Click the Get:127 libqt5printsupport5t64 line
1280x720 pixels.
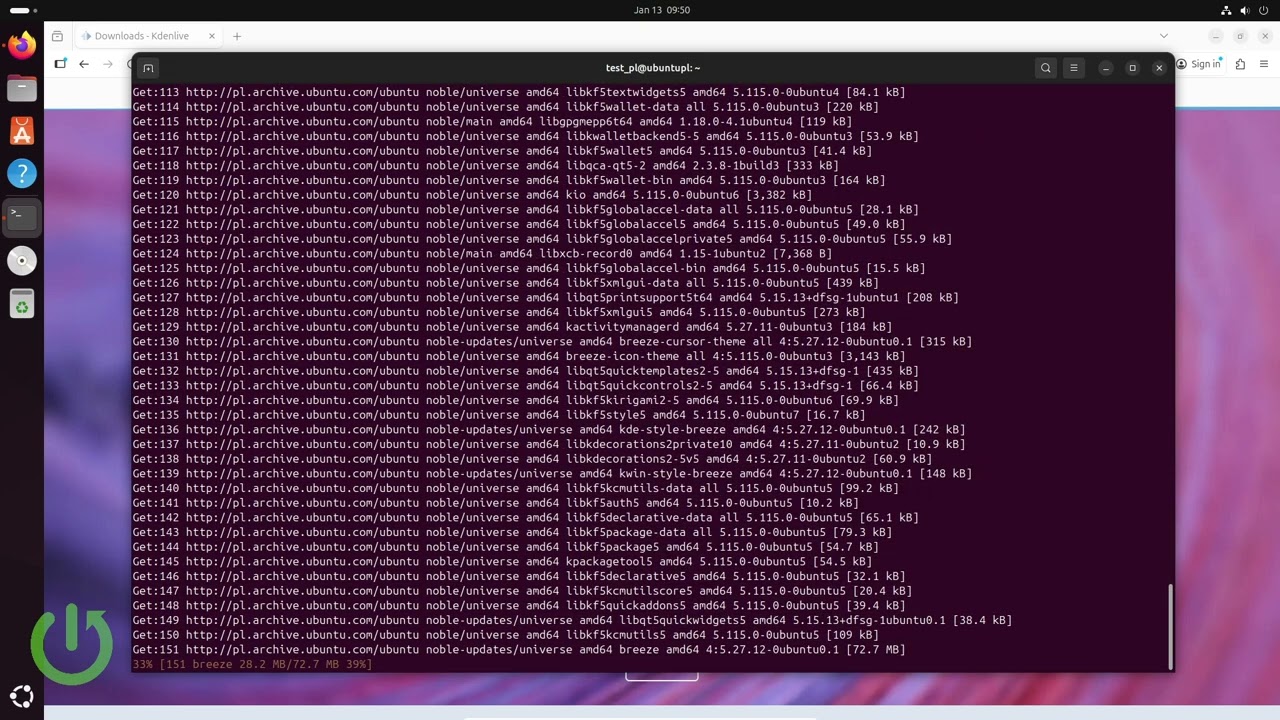[546, 298]
